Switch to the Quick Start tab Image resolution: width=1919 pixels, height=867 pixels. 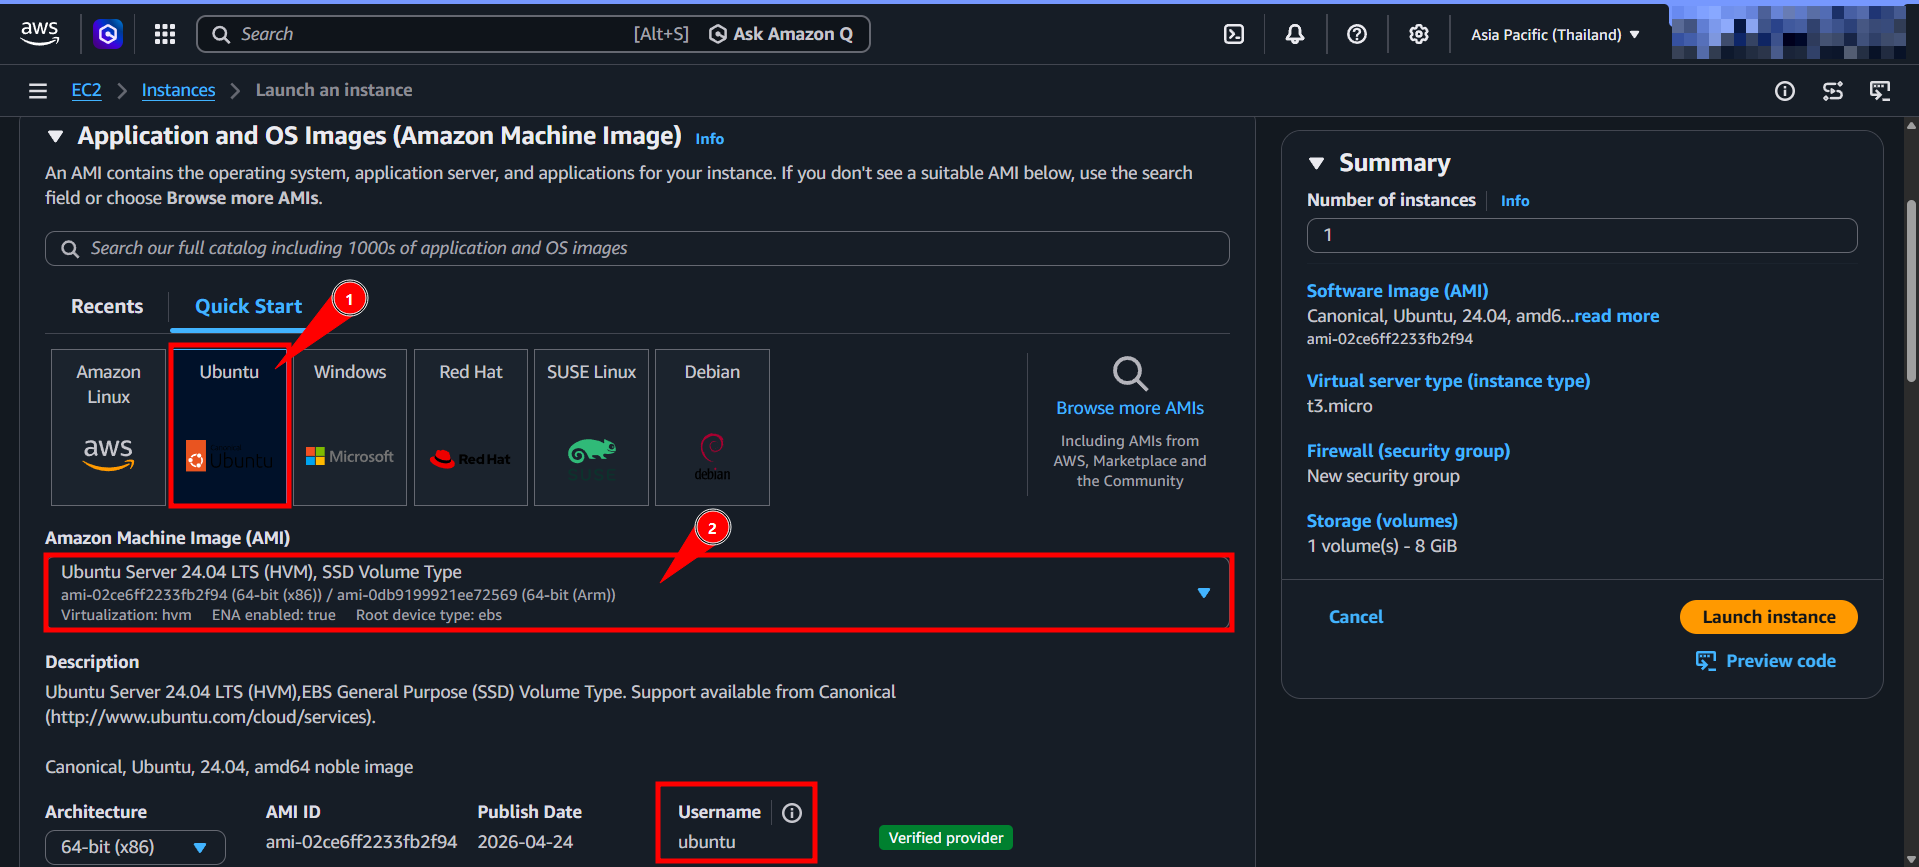point(248,306)
